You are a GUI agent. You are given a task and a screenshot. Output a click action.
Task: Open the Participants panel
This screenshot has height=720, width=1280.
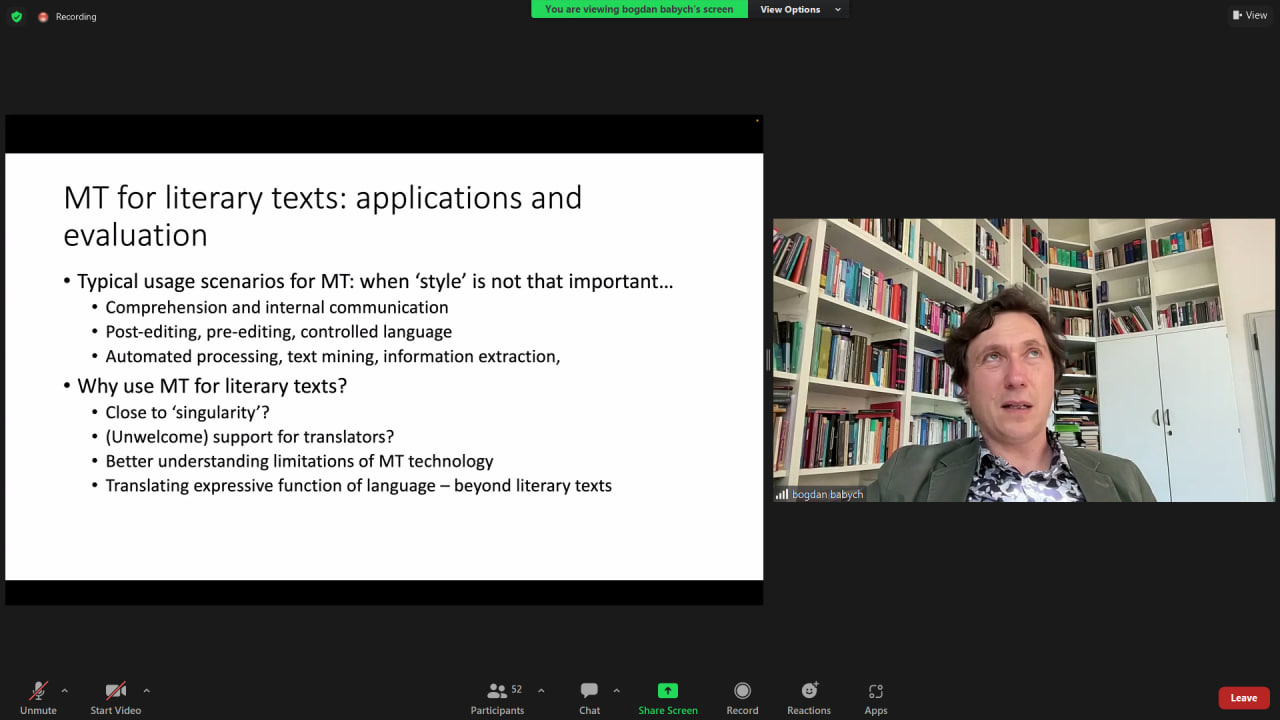point(497,697)
